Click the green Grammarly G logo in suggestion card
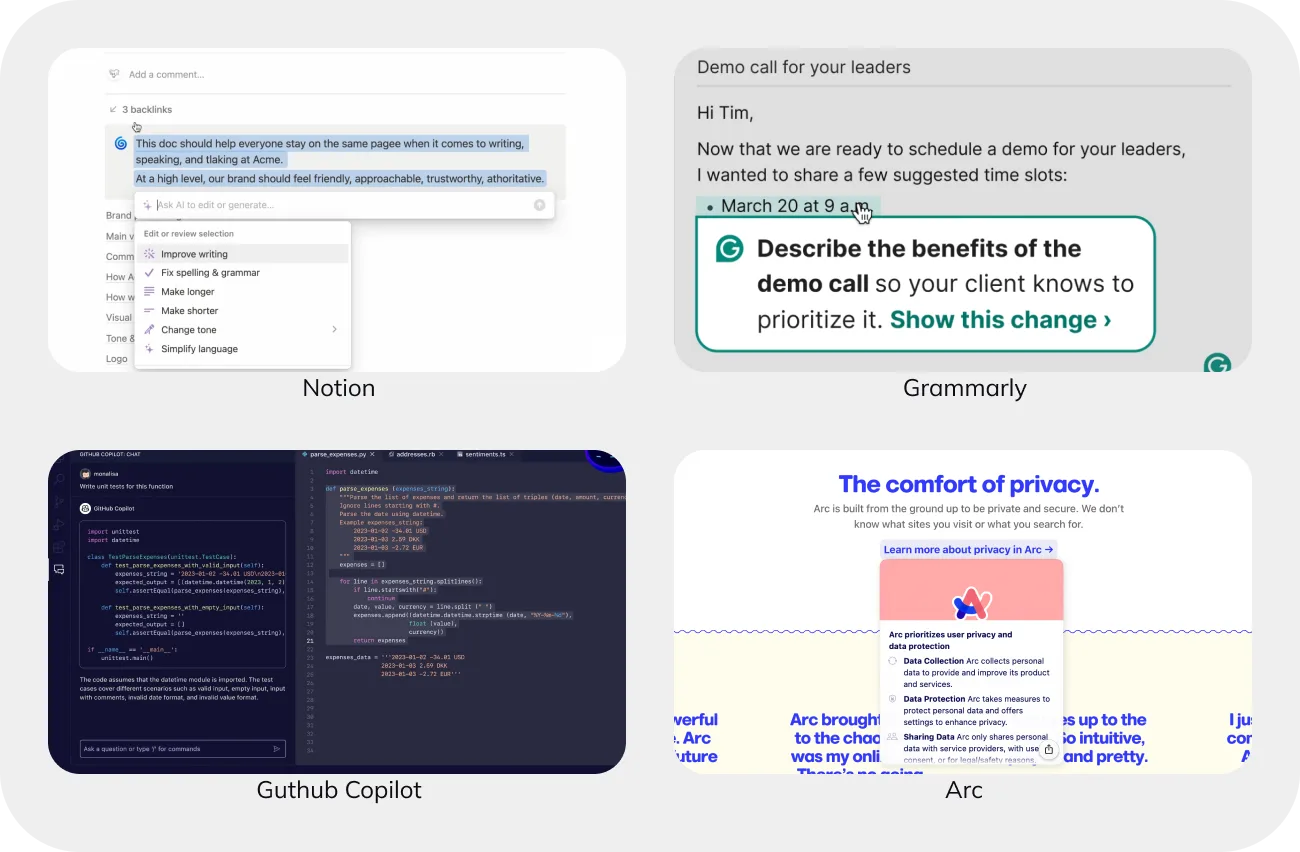Screen dimensions: 1300x852 (730, 249)
